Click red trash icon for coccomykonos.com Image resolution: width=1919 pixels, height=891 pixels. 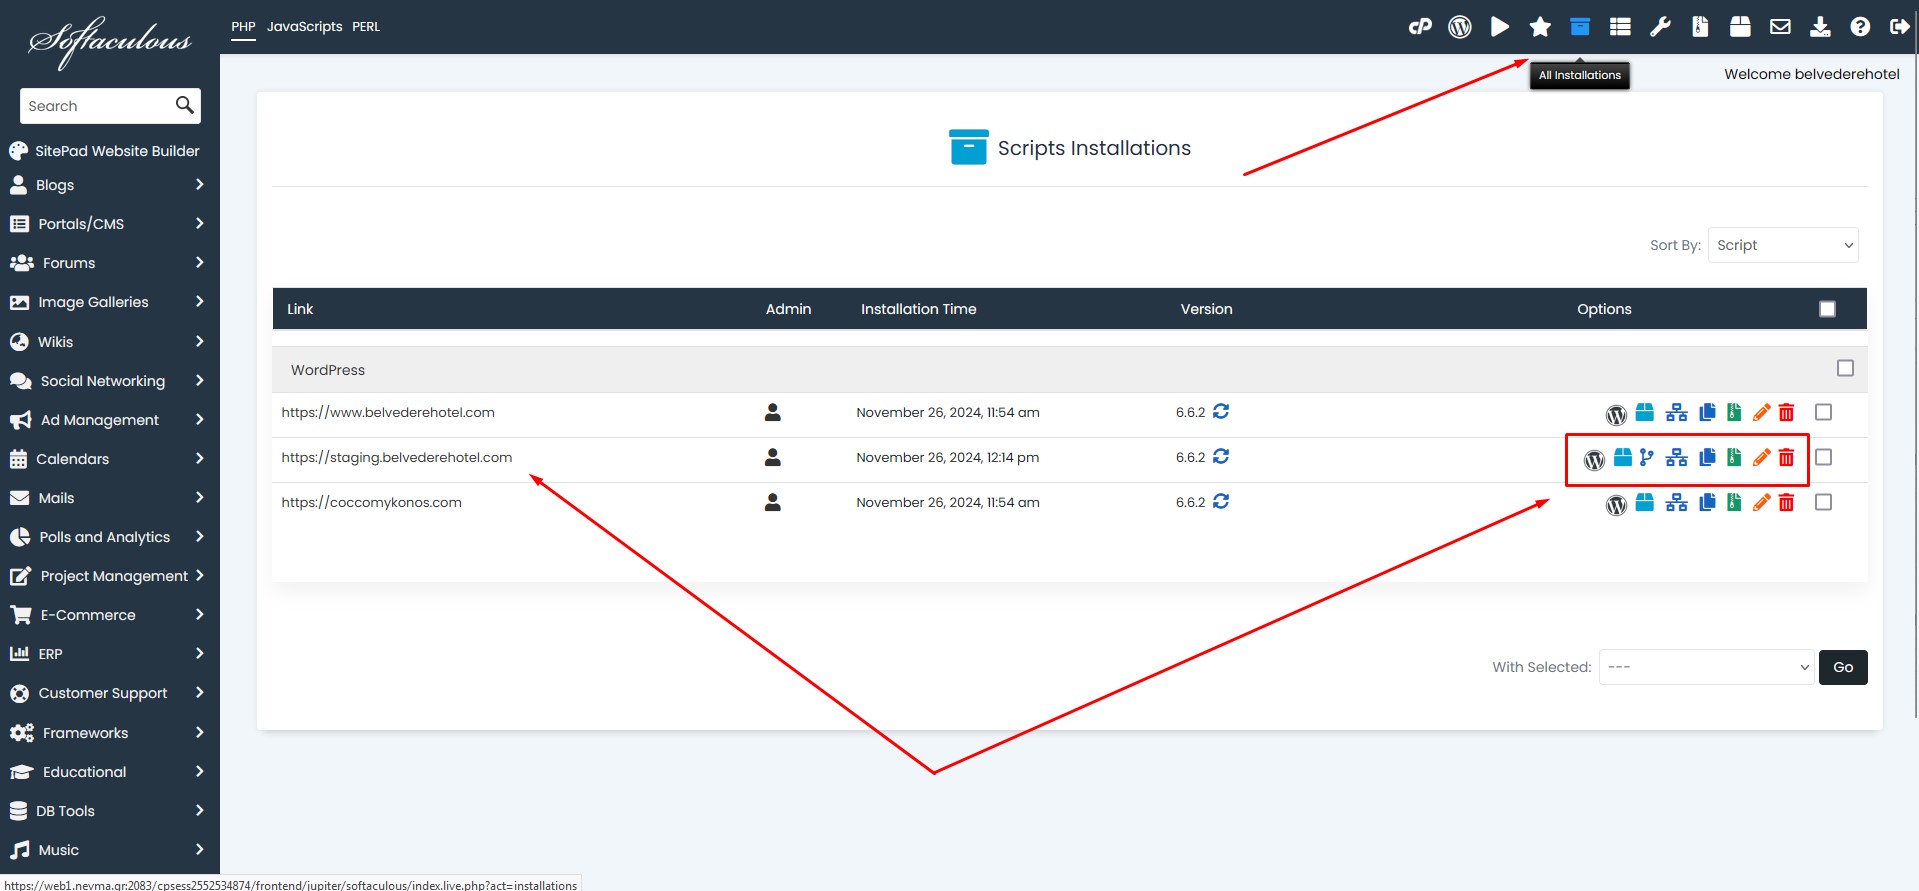1786,503
